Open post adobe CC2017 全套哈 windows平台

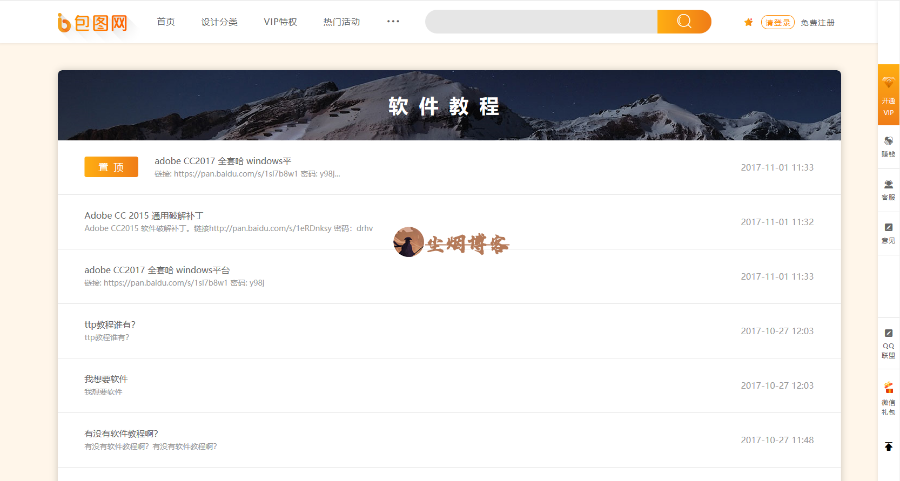pos(157,270)
